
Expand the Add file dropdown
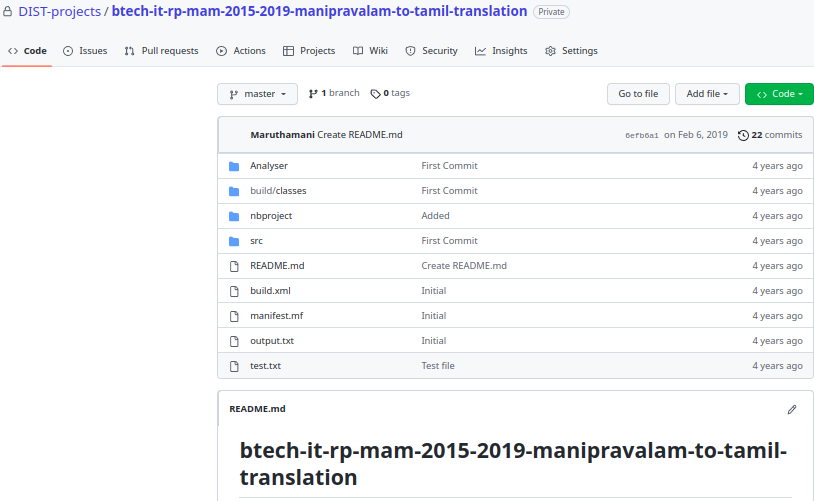pyautogui.click(x=707, y=94)
